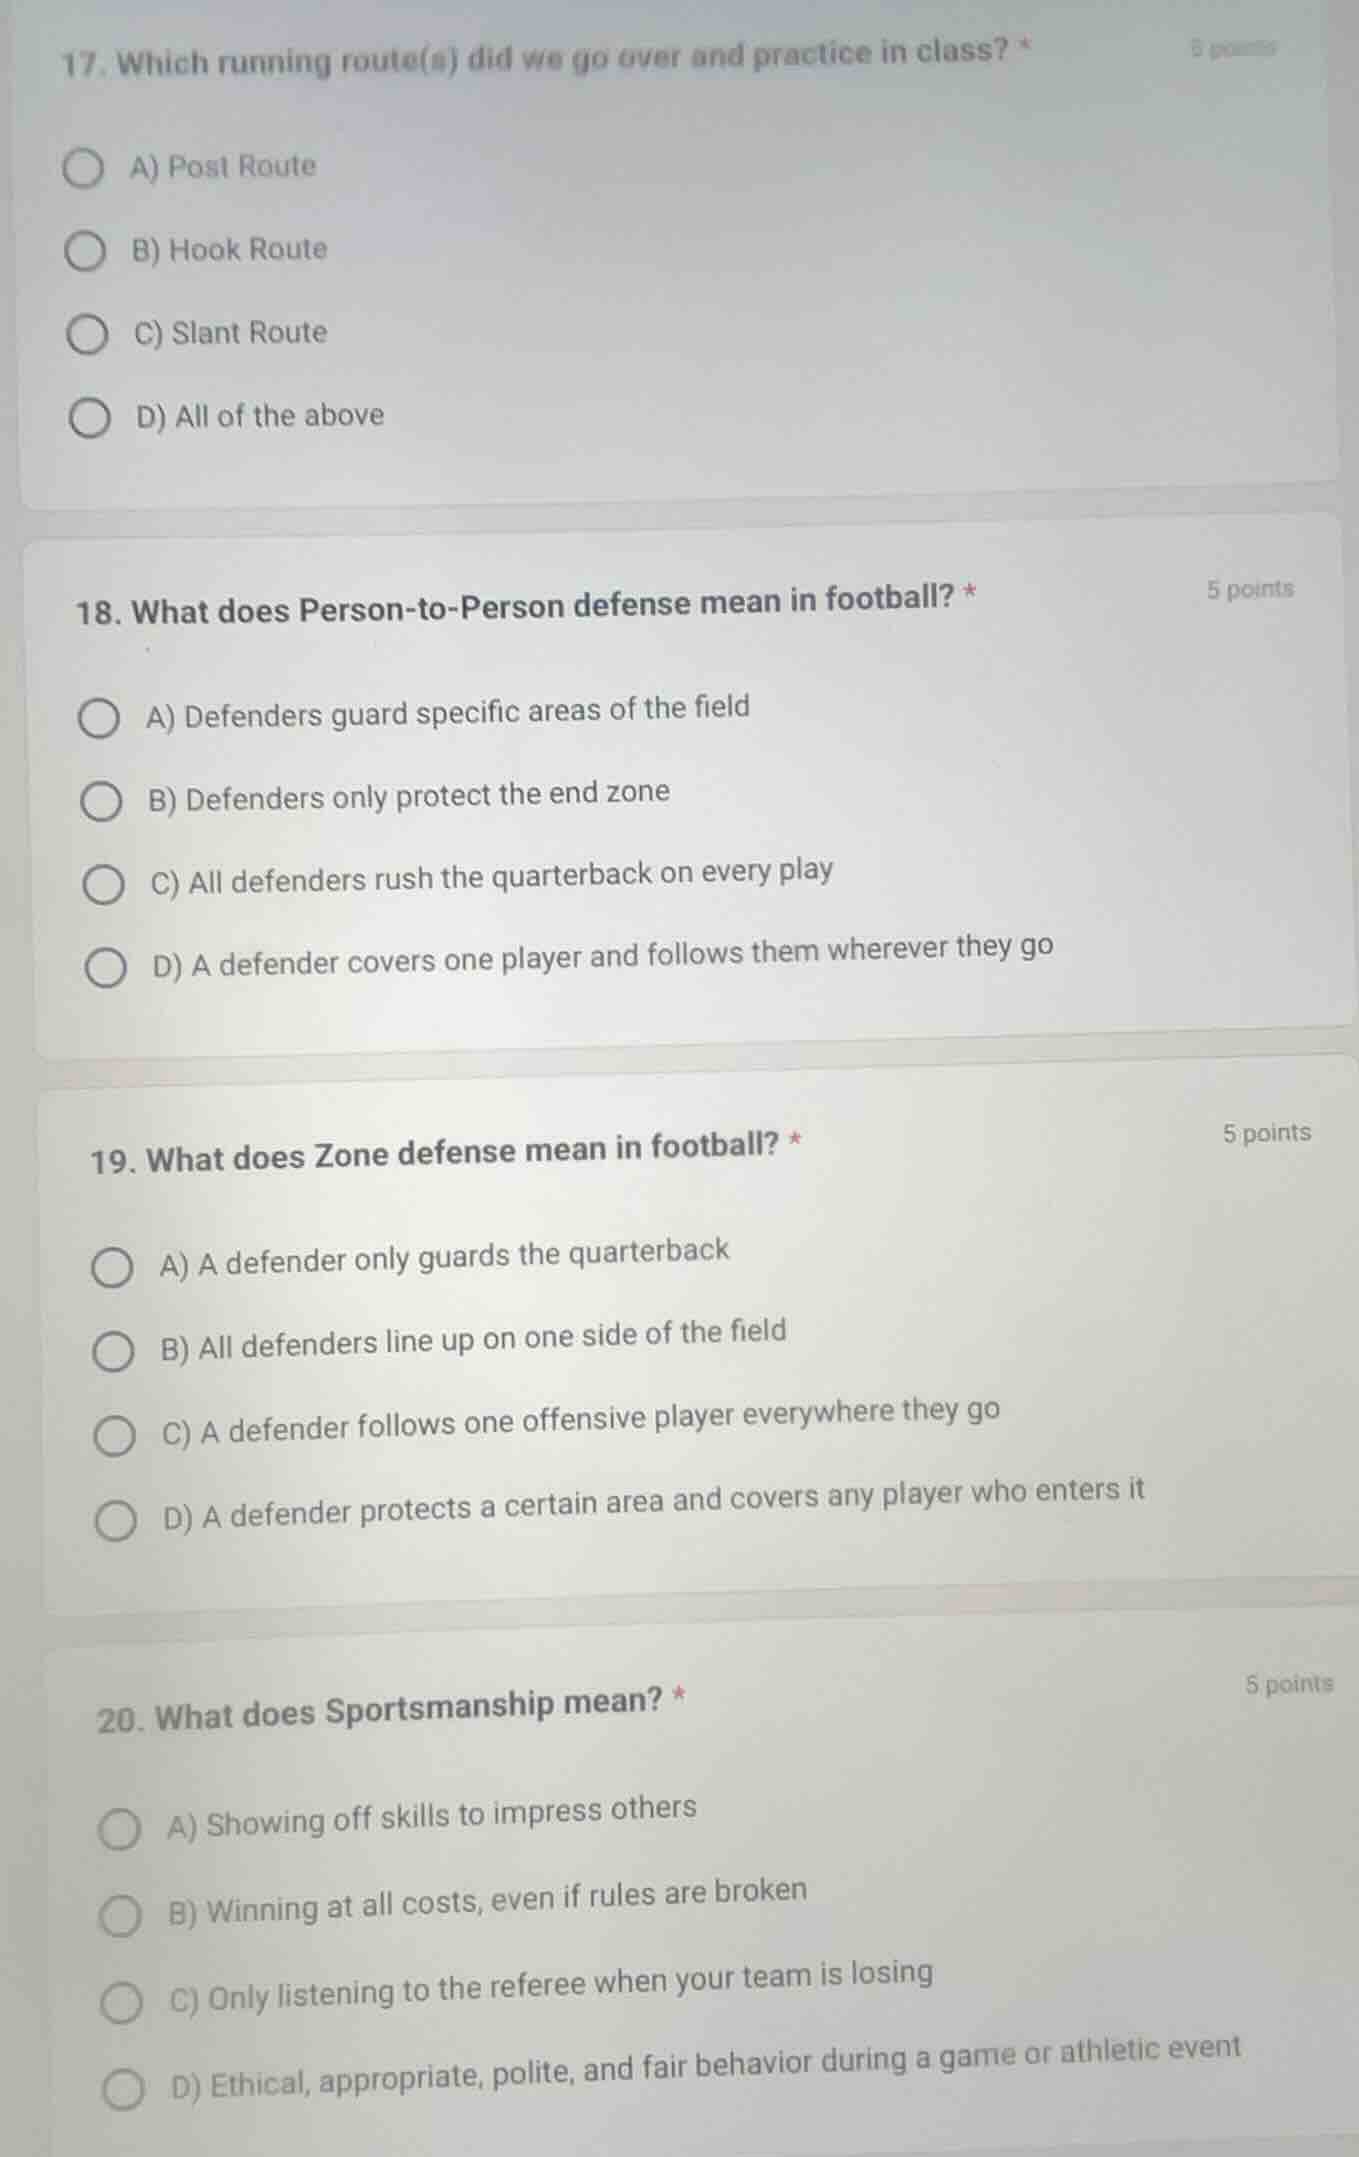
Task: Select answer B) Hook Route
Action: (x=84, y=250)
